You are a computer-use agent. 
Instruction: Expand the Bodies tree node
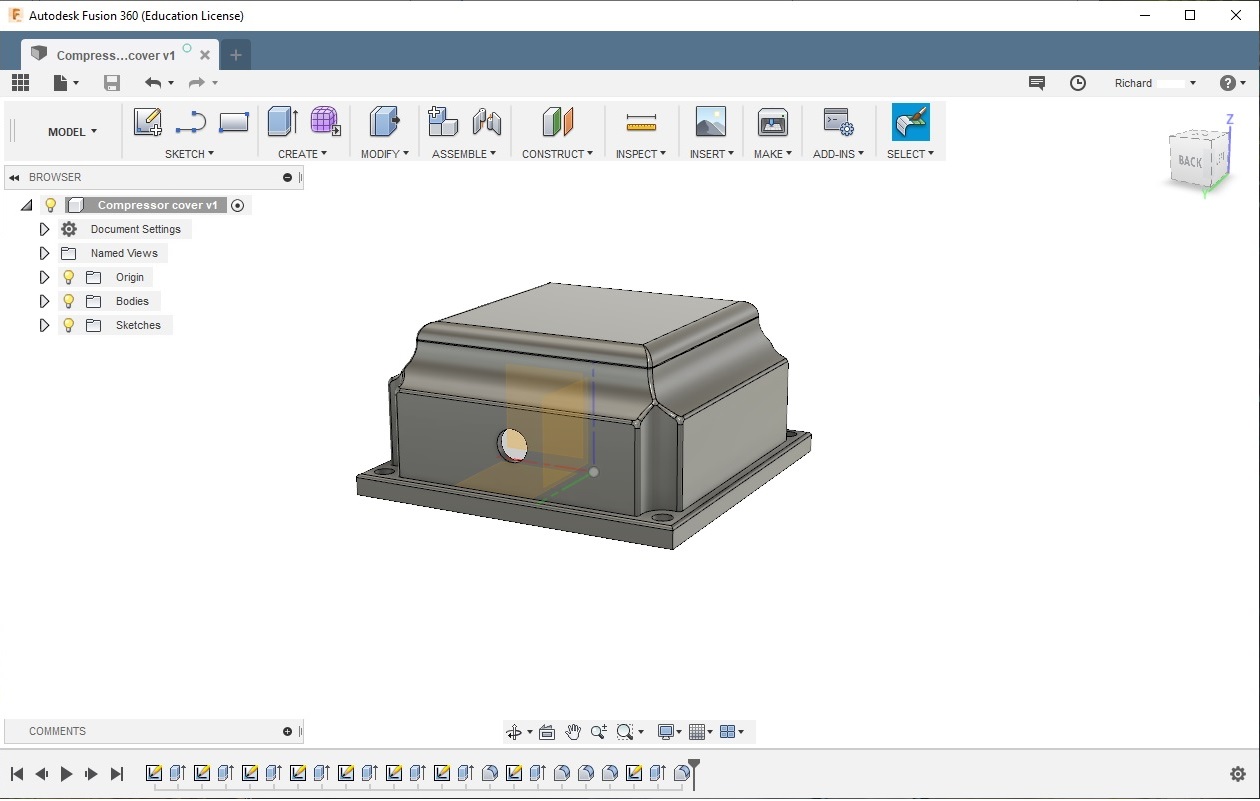click(44, 301)
